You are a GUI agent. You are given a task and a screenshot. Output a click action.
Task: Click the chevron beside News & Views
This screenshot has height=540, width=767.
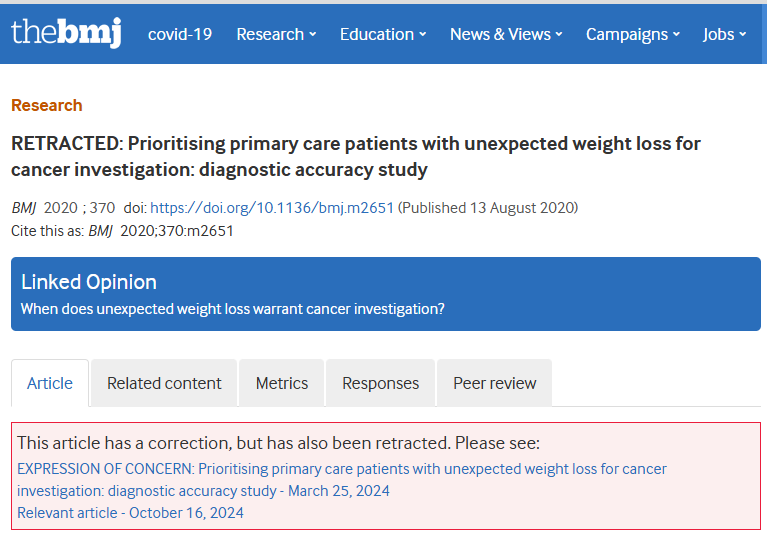[559, 34]
